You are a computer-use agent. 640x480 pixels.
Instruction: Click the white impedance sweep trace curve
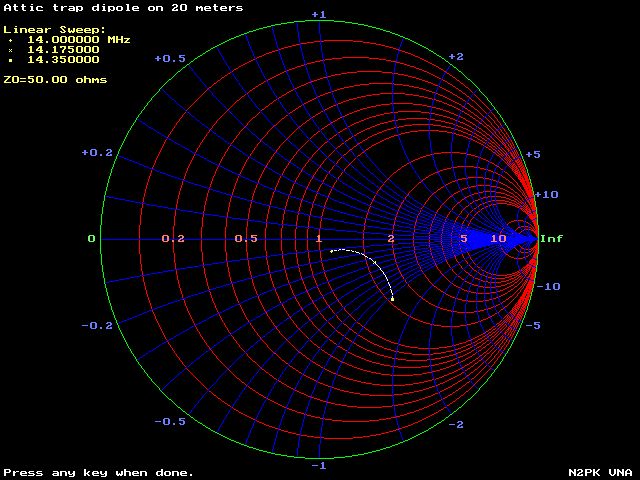(x=372, y=261)
